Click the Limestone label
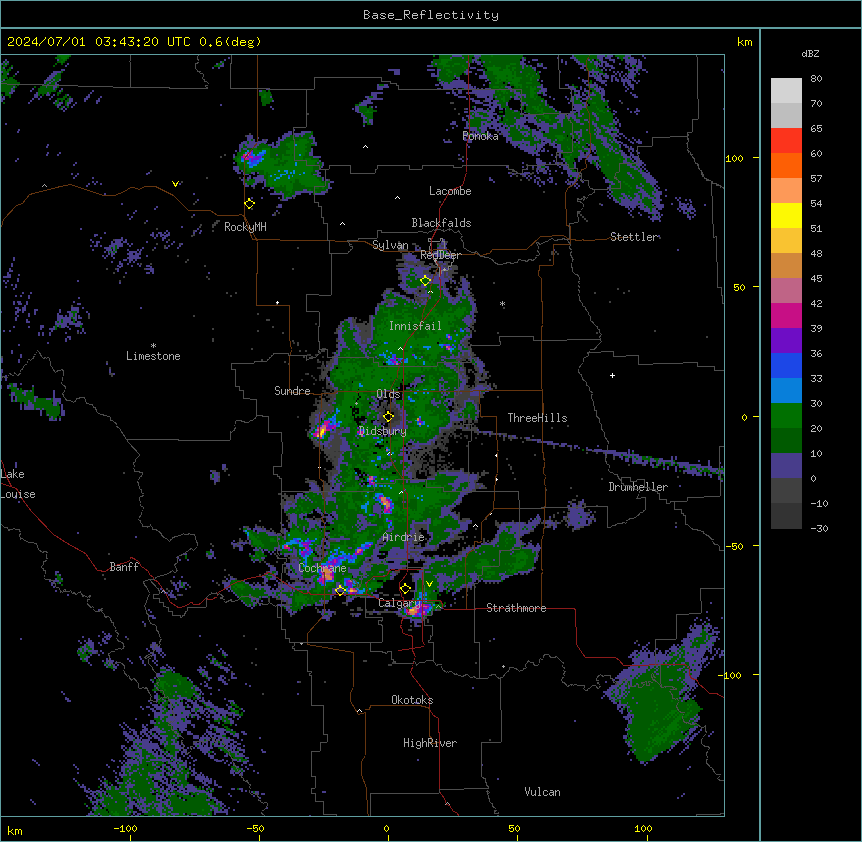The height and width of the screenshot is (842, 862). [153, 356]
